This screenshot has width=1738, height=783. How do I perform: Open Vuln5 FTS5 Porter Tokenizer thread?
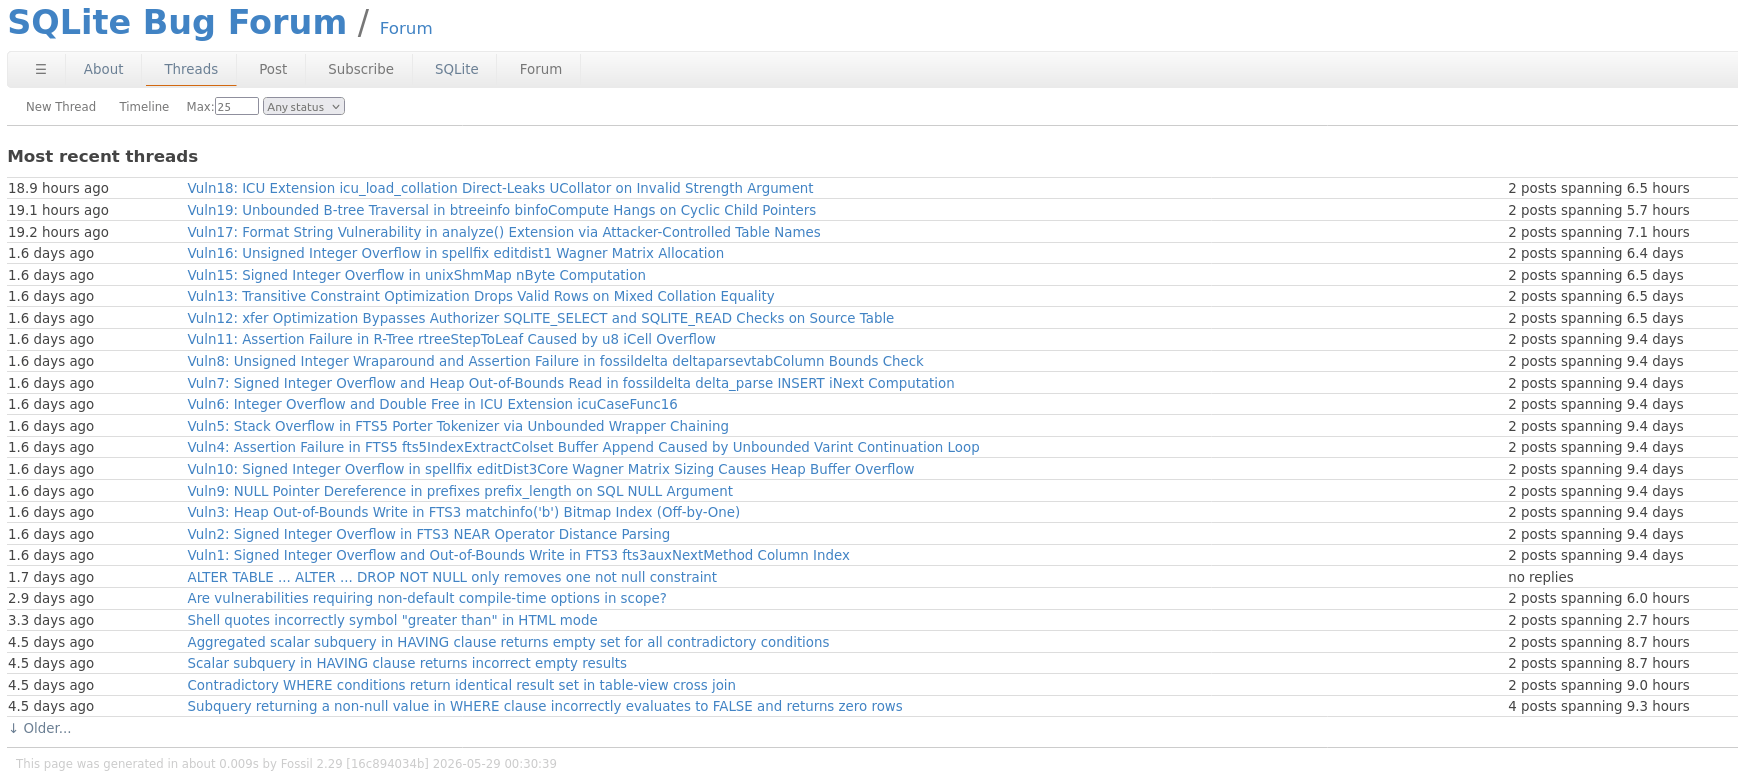[x=458, y=426]
